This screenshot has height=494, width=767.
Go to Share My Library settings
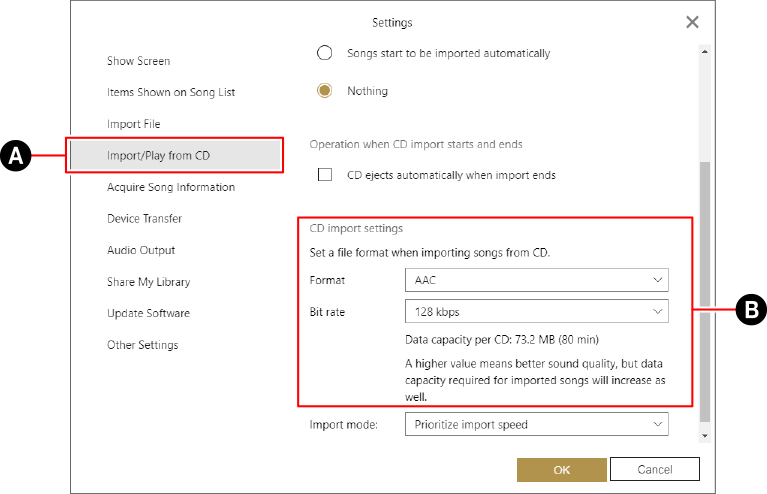click(148, 282)
